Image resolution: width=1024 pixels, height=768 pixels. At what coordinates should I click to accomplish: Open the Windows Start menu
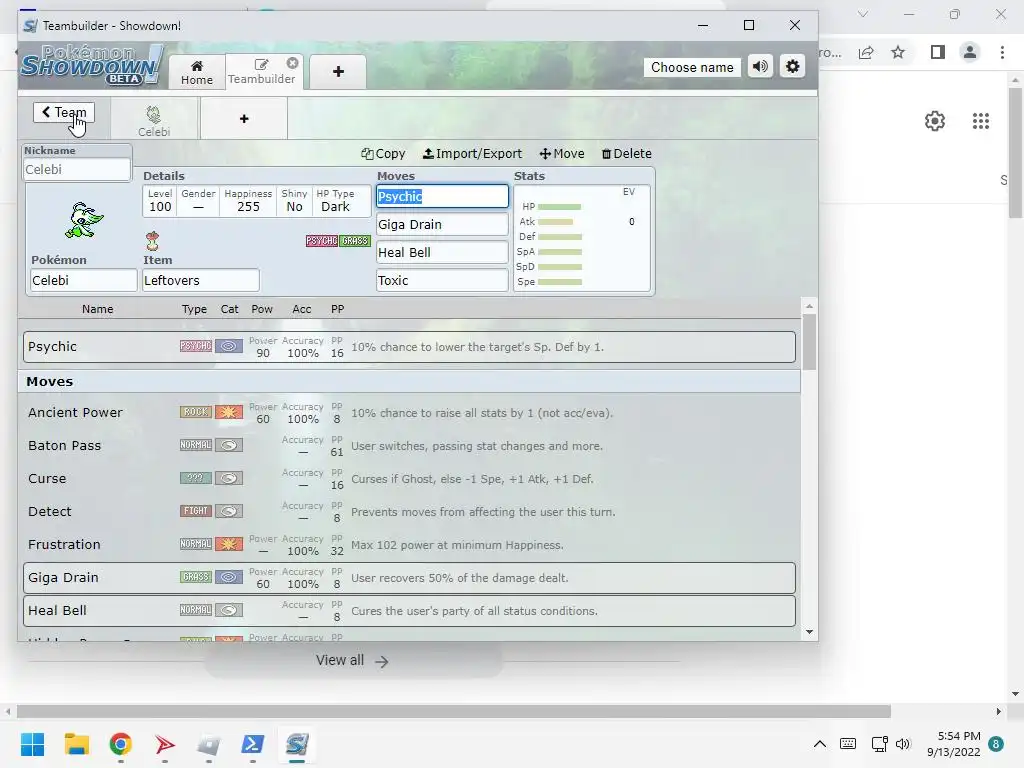pyautogui.click(x=33, y=744)
